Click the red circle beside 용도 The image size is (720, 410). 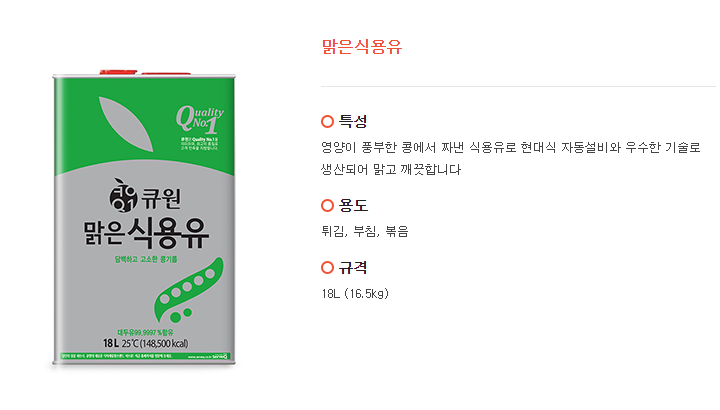point(327,205)
